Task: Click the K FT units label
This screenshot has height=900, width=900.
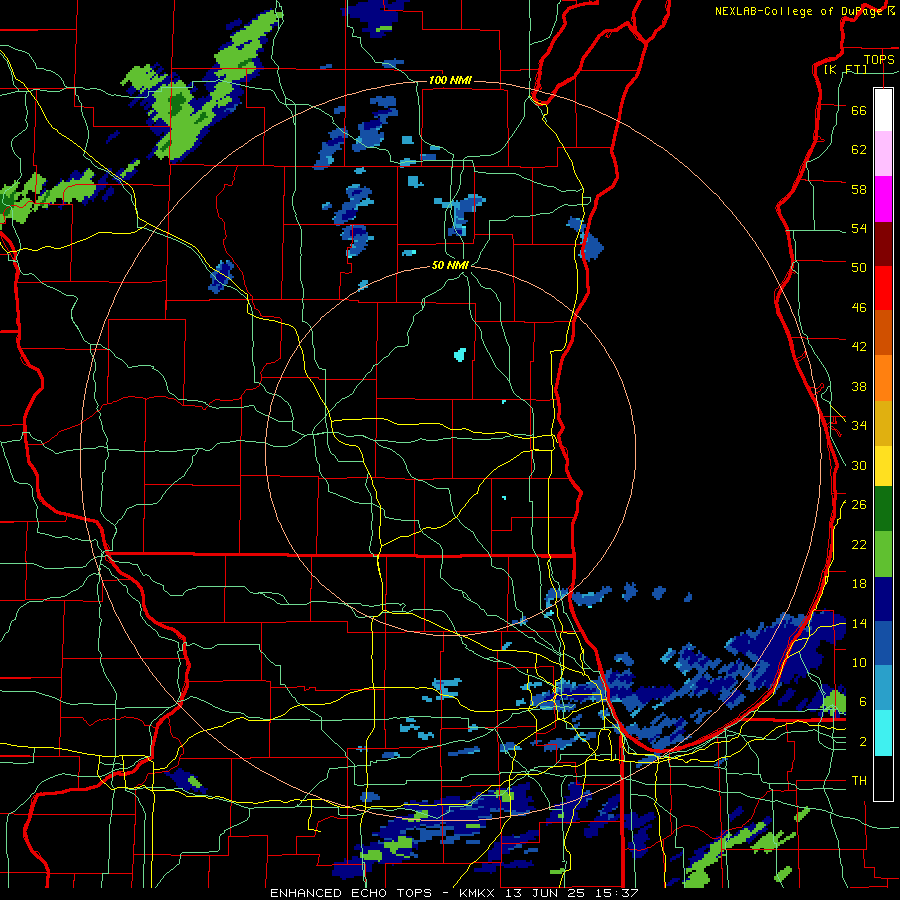Action: tap(846, 69)
